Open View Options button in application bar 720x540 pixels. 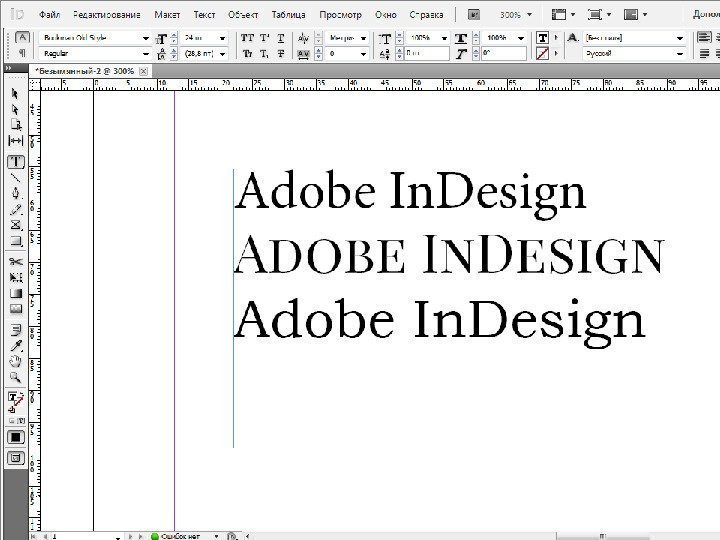click(x=563, y=15)
